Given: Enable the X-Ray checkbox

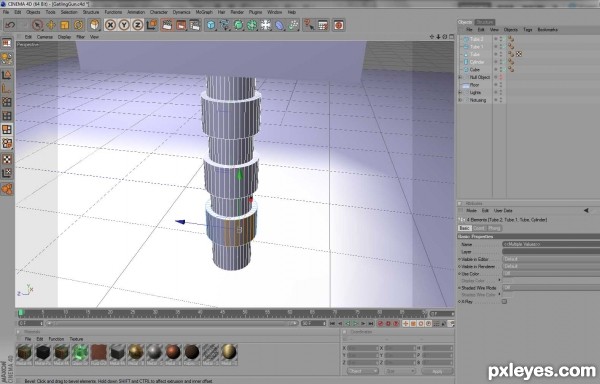Looking at the screenshot, I should (x=504, y=302).
